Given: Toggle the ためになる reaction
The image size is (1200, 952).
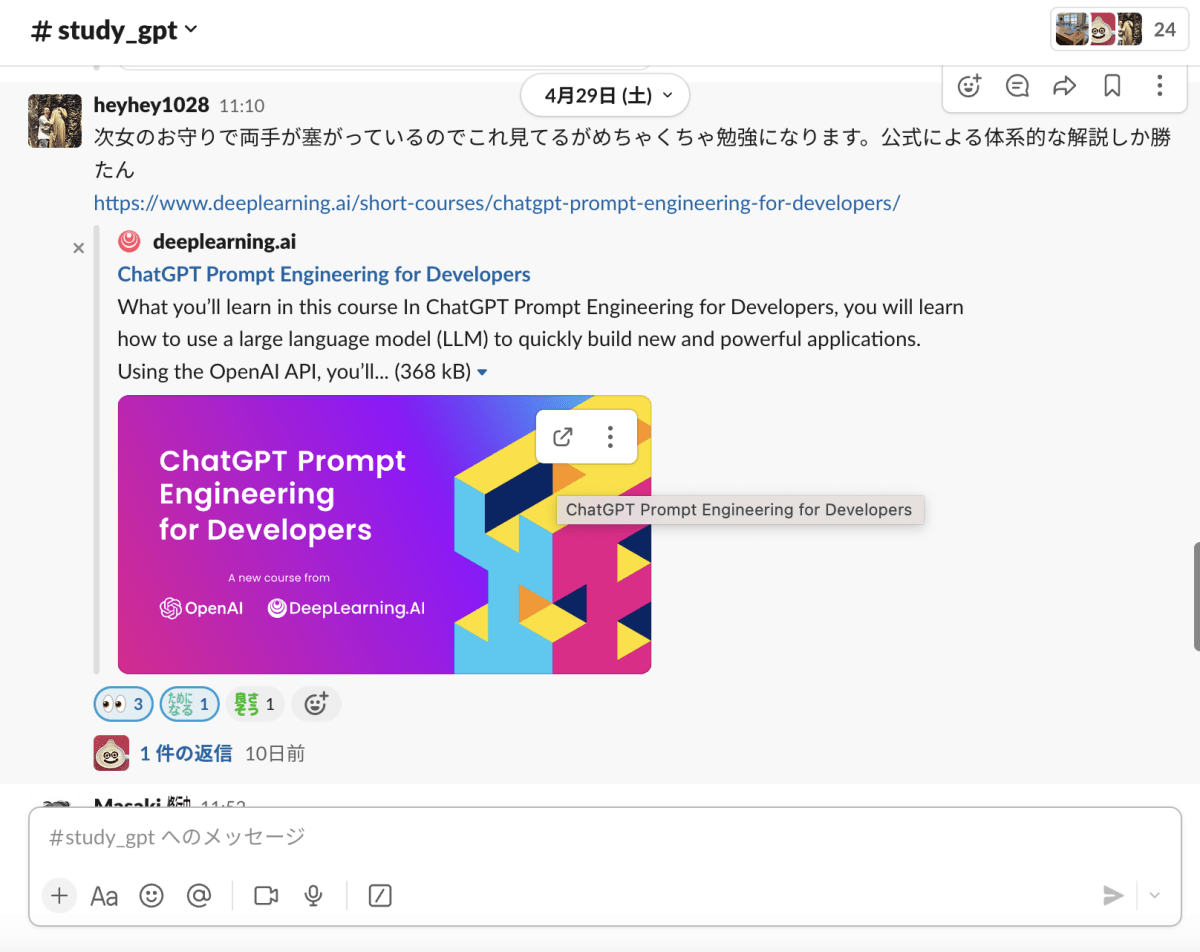Looking at the screenshot, I should 190,704.
